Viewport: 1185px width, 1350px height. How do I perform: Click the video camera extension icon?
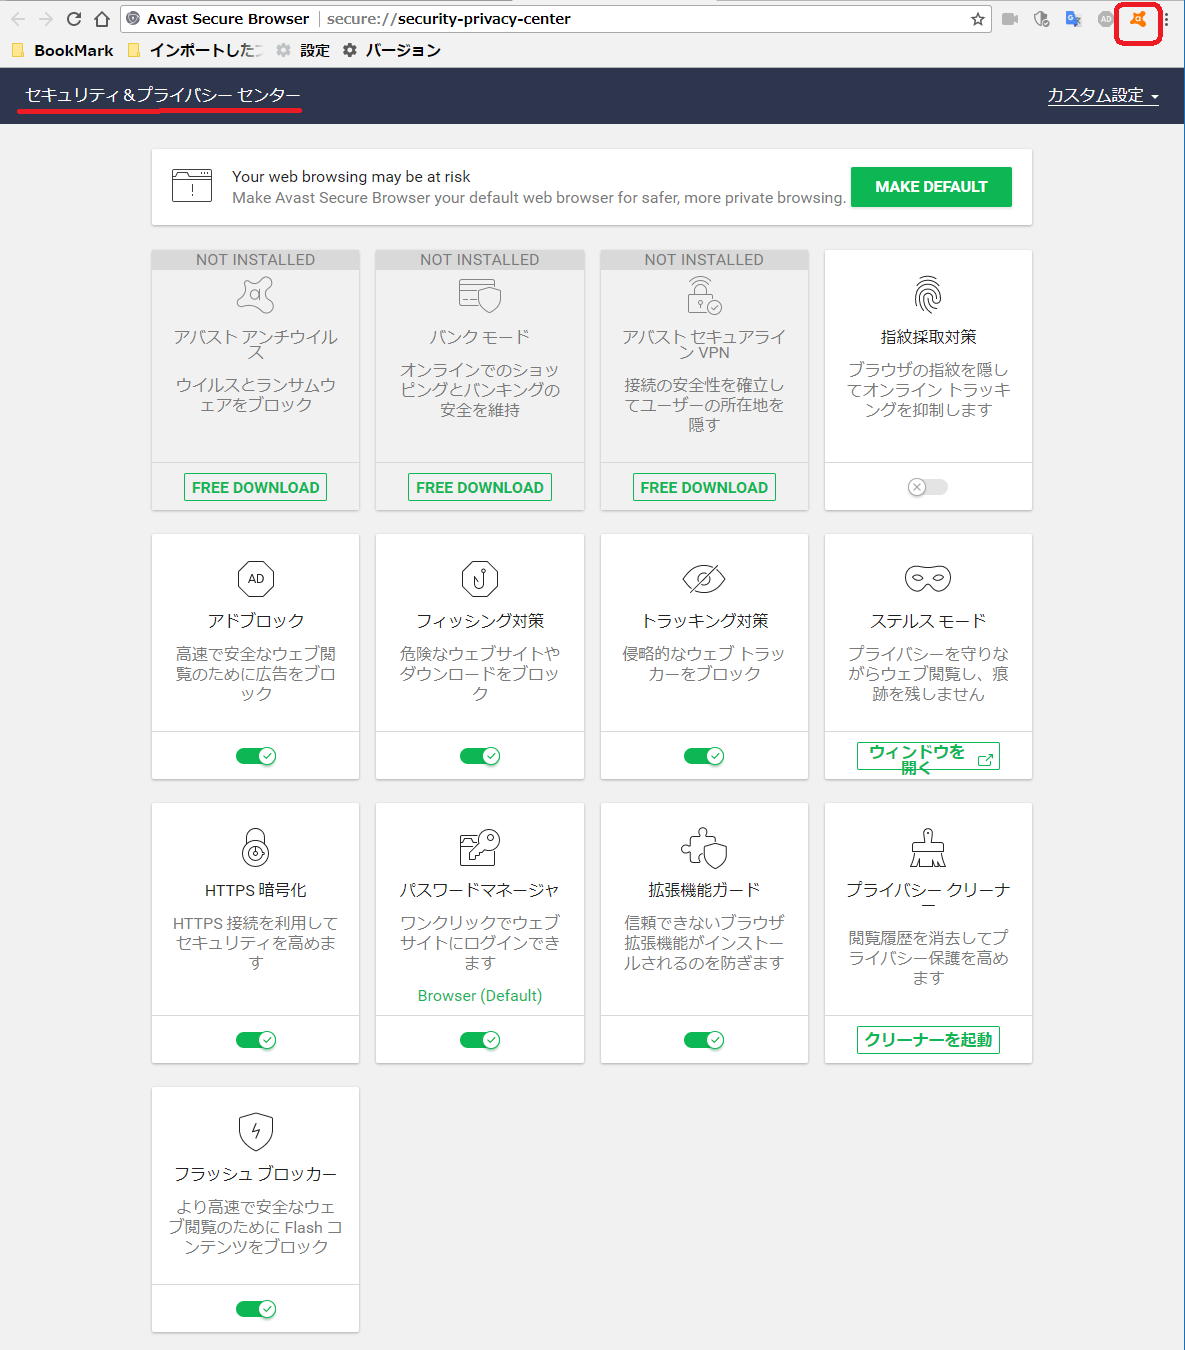1010,19
